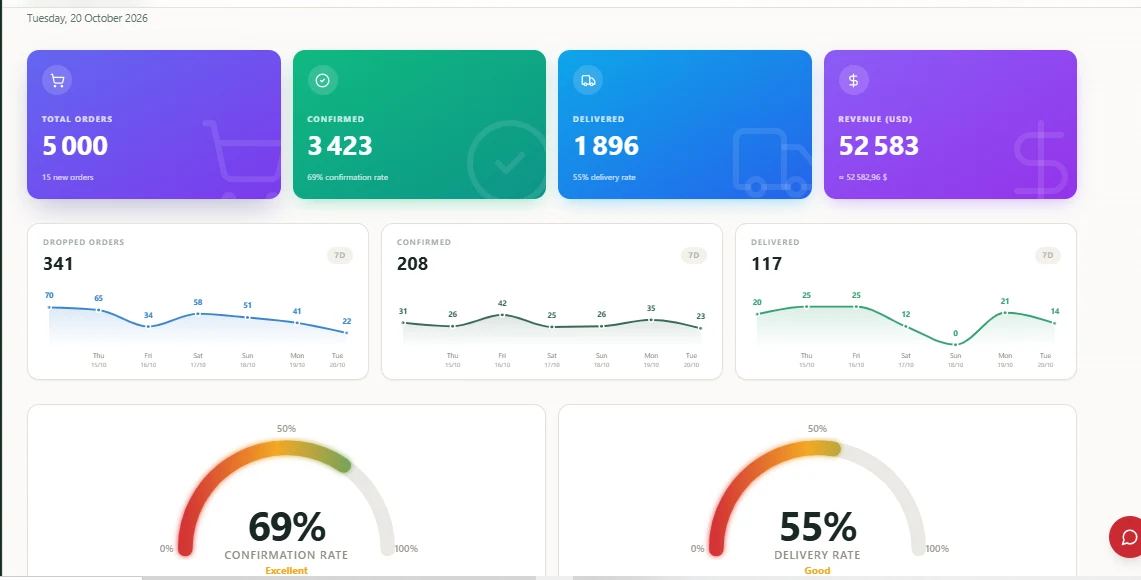Click the "1 896" delivered value
1141x580 pixels.
606,146
